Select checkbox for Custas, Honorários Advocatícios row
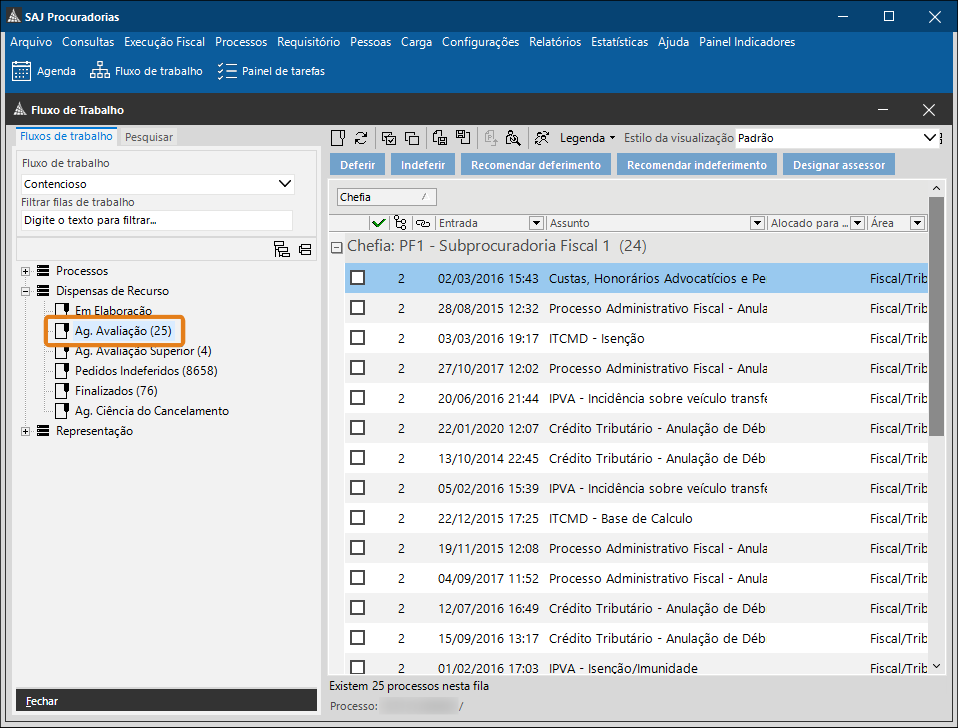Image resolution: width=958 pixels, height=728 pixels. 357,278
